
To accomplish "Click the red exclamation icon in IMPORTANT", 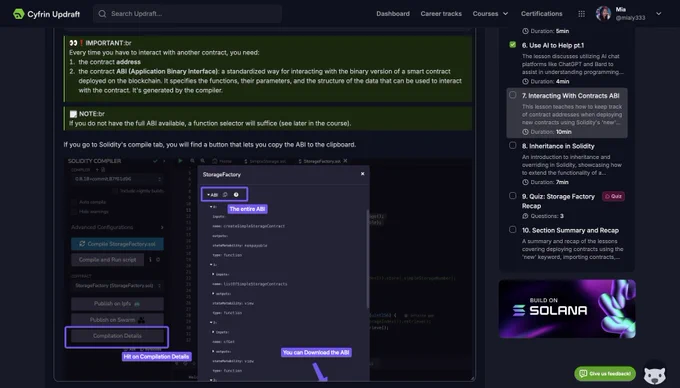I will point(81,43).
